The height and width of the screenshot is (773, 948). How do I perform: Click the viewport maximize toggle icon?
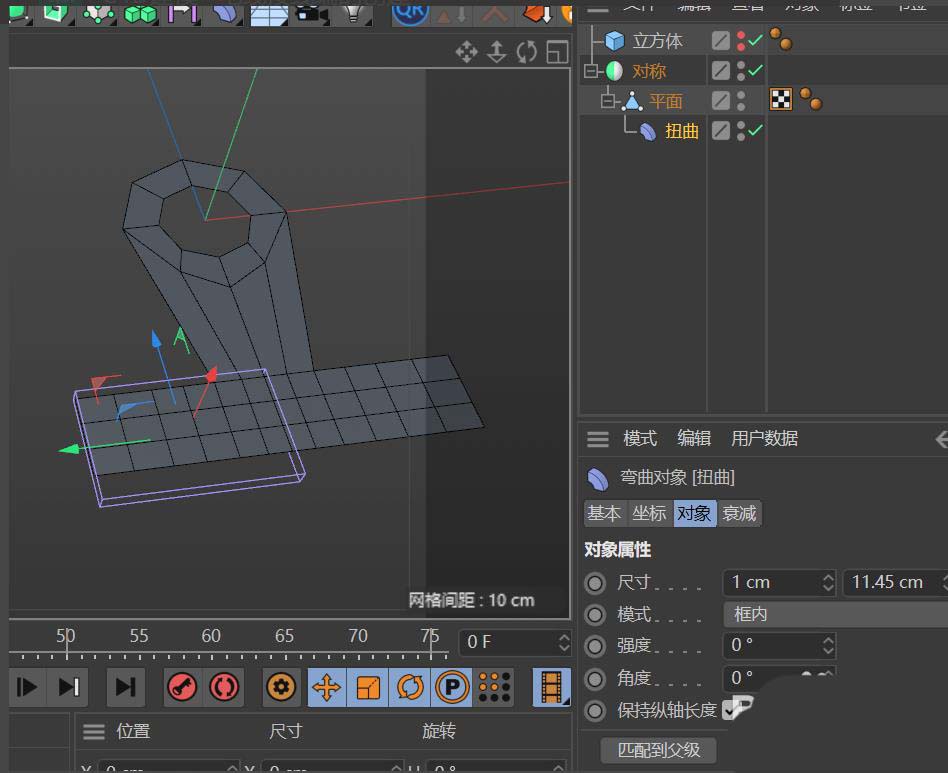click(557, 52)
